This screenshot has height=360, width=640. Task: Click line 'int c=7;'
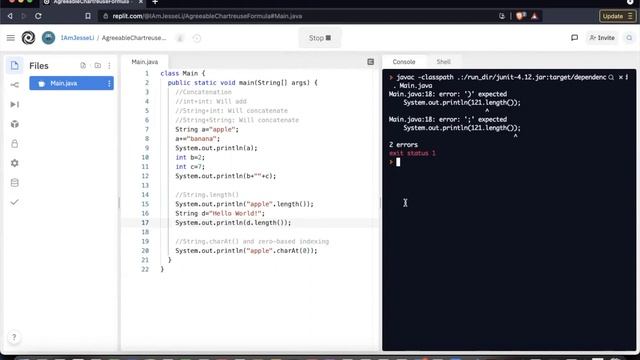tap(190, 167)
